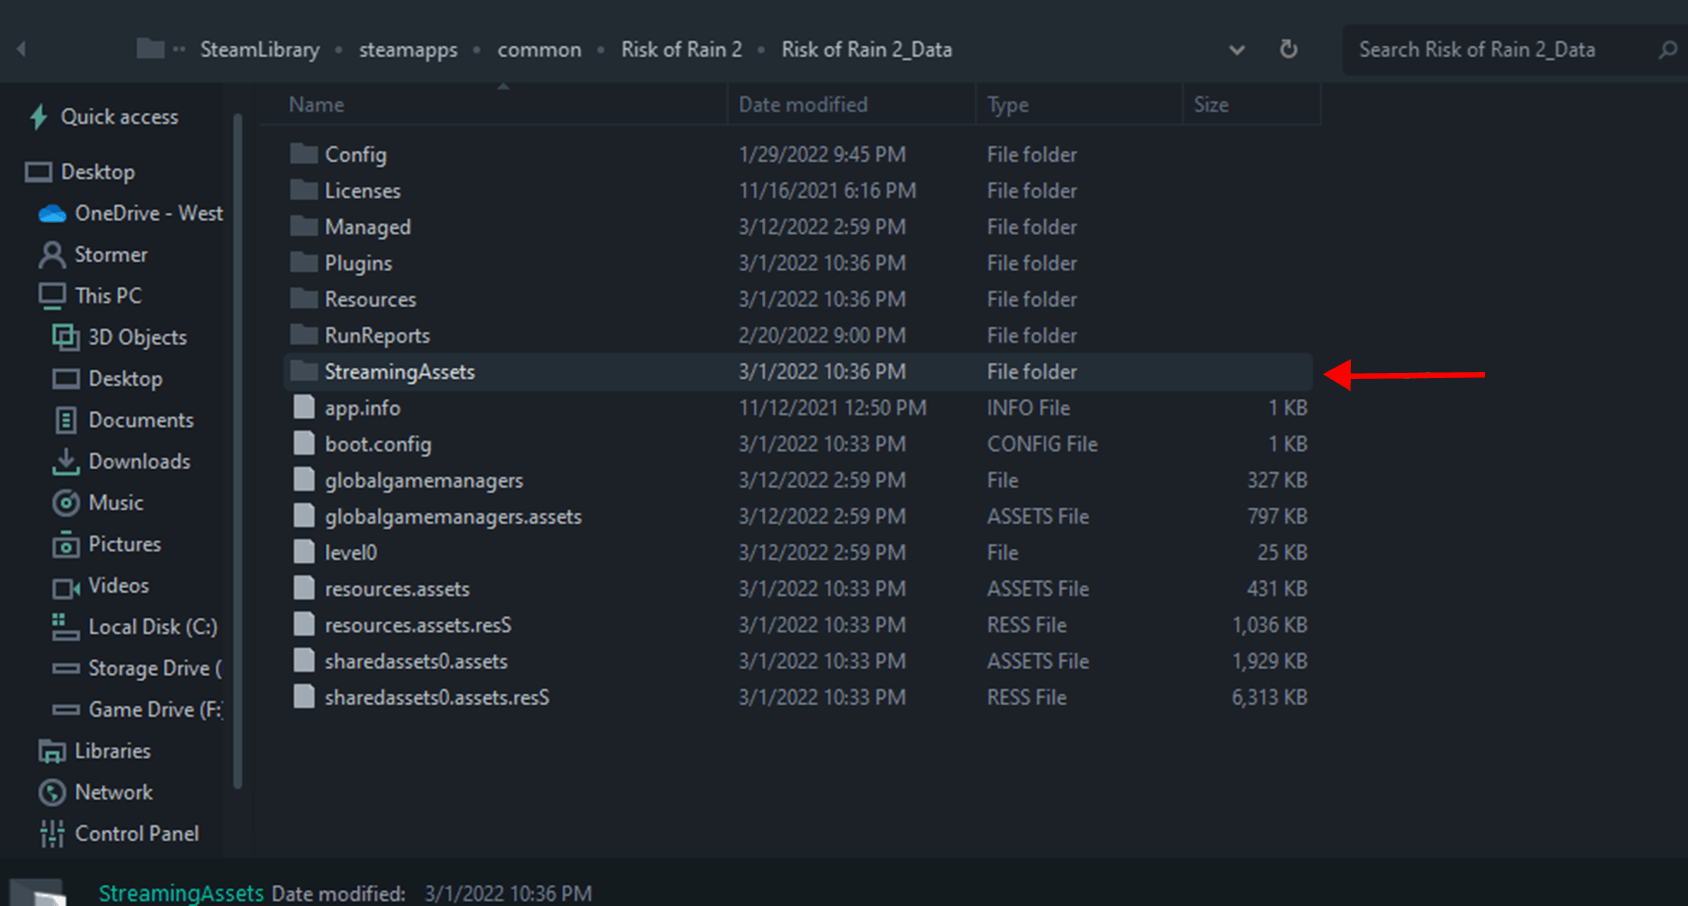Select Stormer in the navigation pane
The width and height of the screenshot is (1688, 906).
(x=111, y=255)
